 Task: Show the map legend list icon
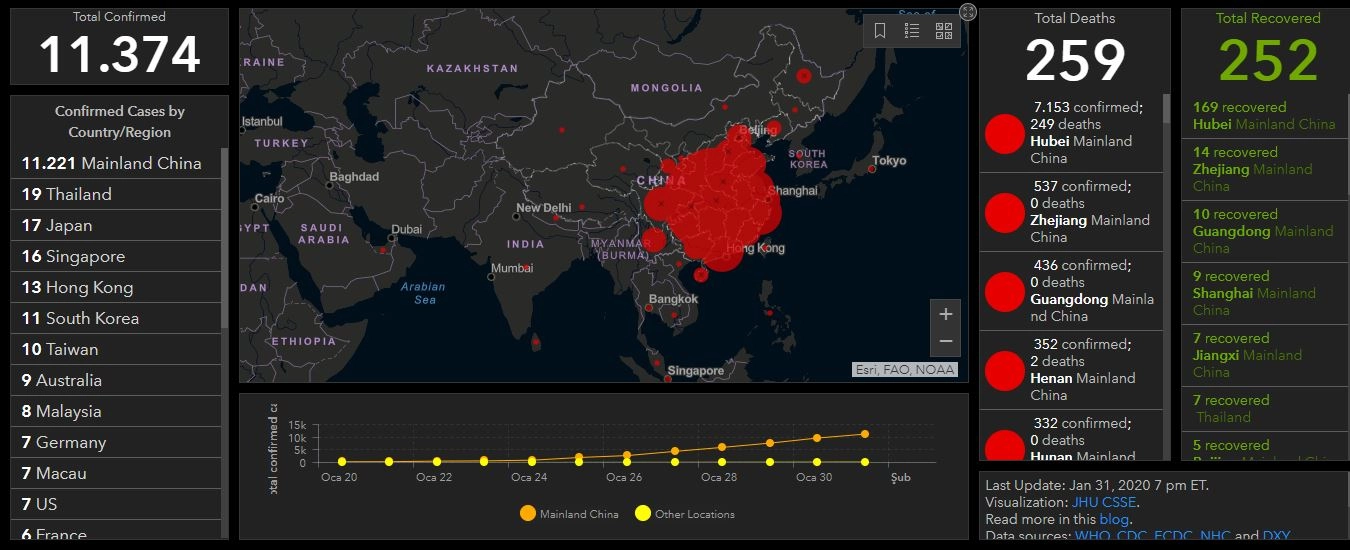point(912,31)
